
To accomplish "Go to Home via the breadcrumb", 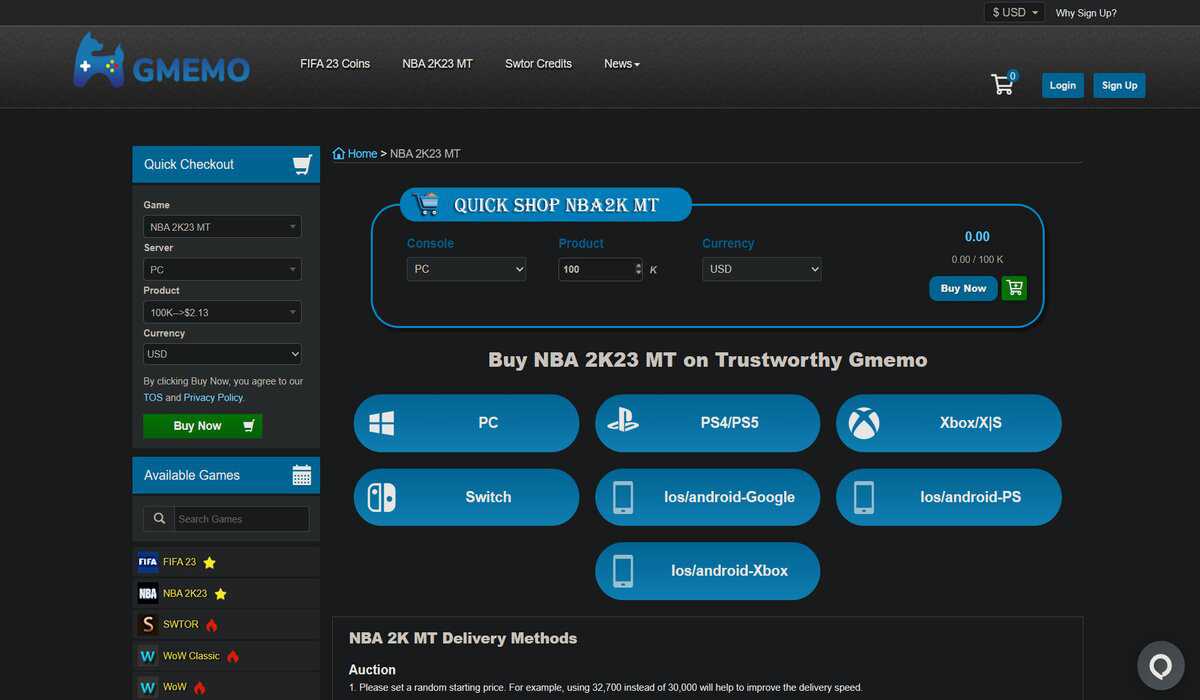I will pos(355,154).
